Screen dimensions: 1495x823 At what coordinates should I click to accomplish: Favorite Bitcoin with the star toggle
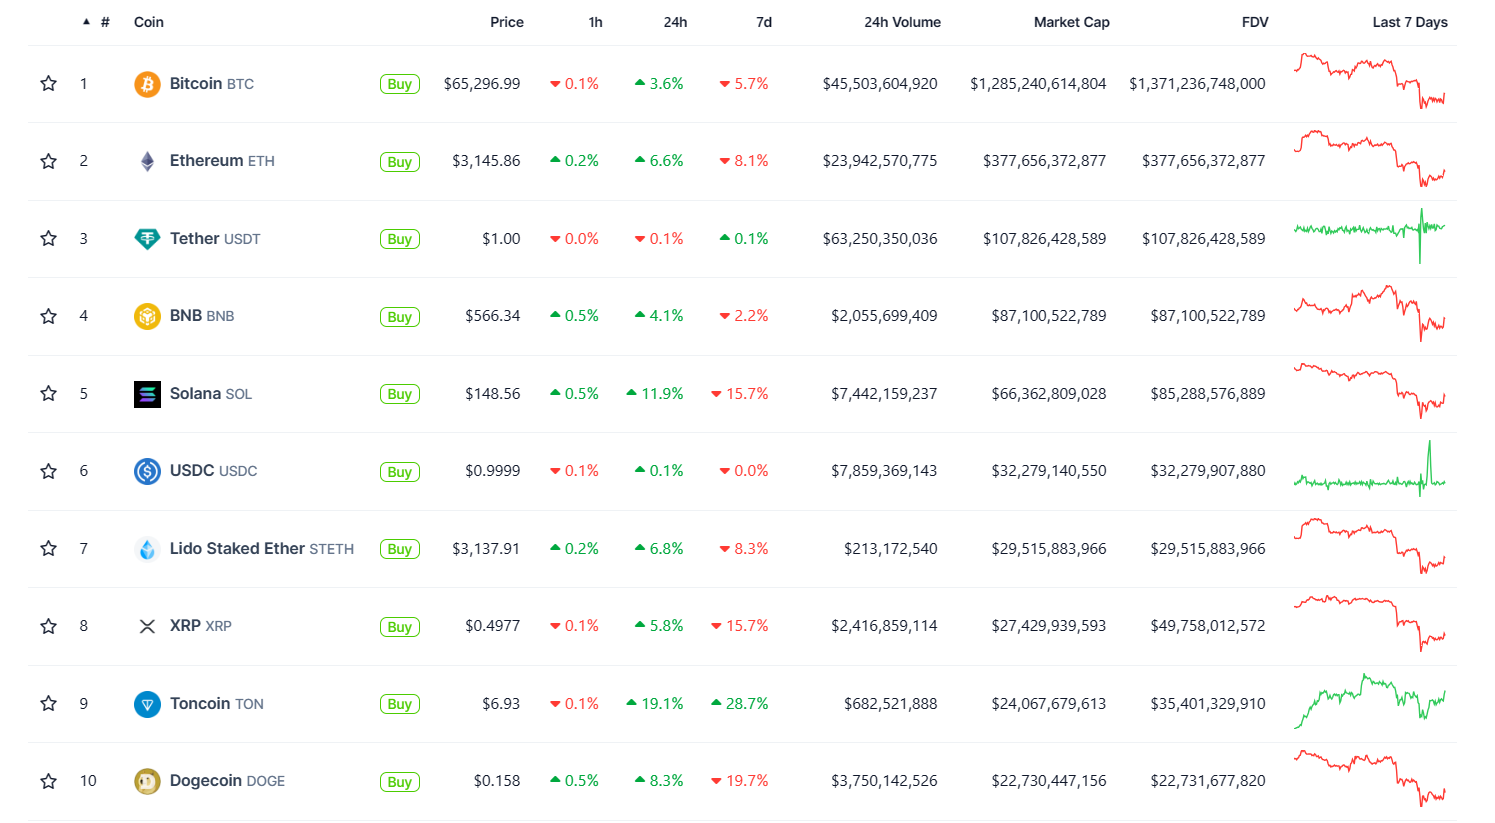(x=48, y=84)
